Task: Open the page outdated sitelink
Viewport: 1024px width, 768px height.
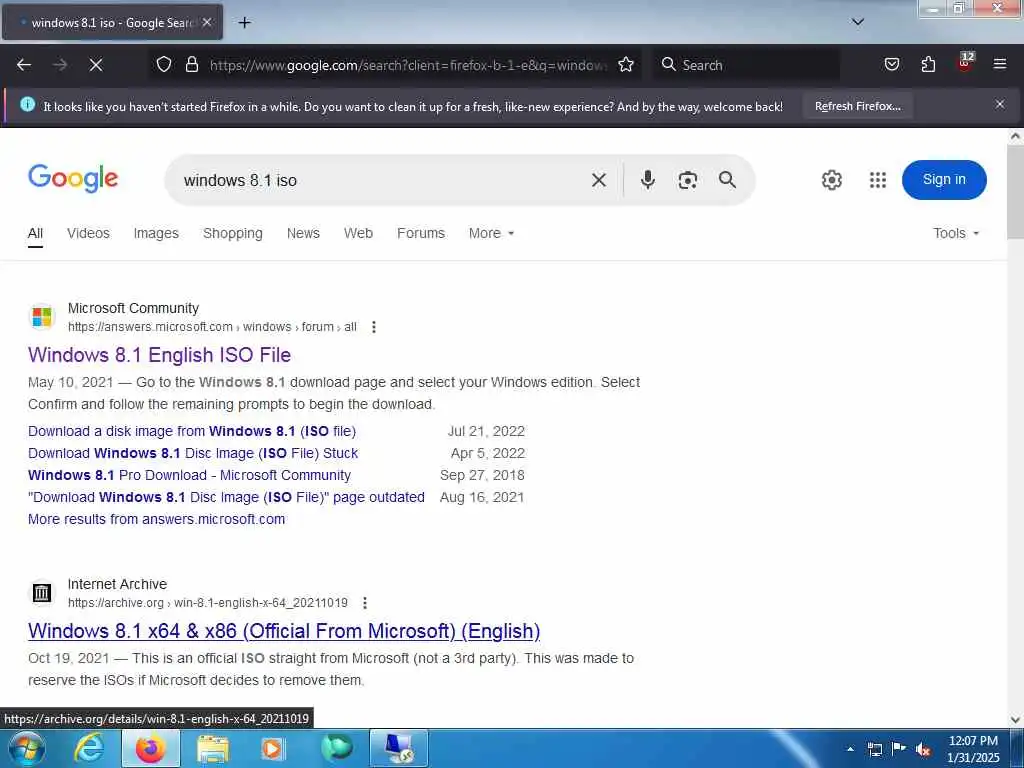Action: (x=226, y=497)
